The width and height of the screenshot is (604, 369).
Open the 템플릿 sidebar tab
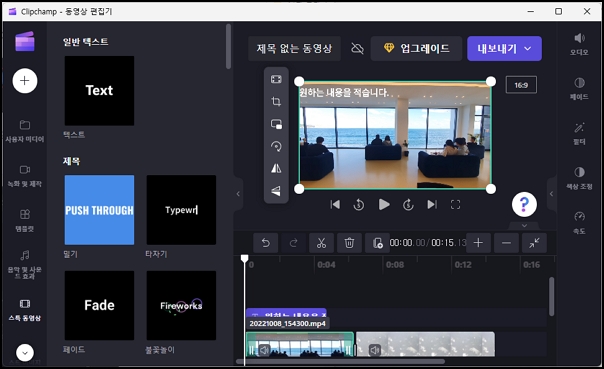click(25, 221)
